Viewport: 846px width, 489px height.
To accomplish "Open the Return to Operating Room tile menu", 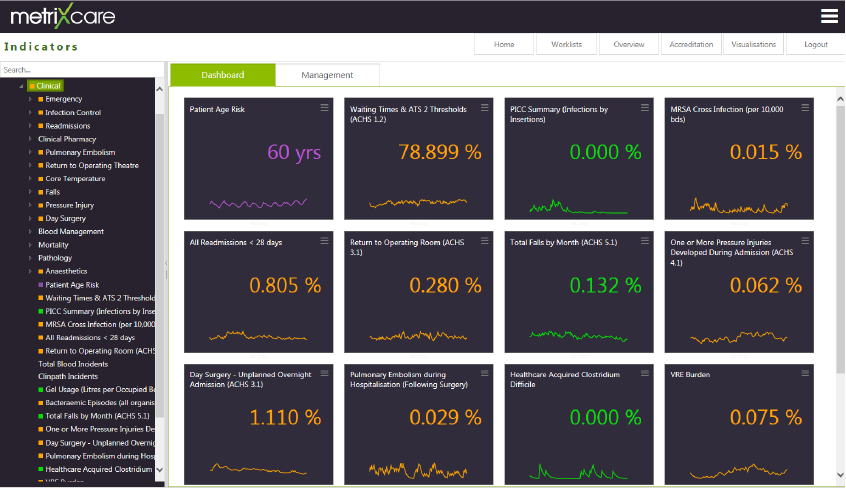I will click(484, 240).
